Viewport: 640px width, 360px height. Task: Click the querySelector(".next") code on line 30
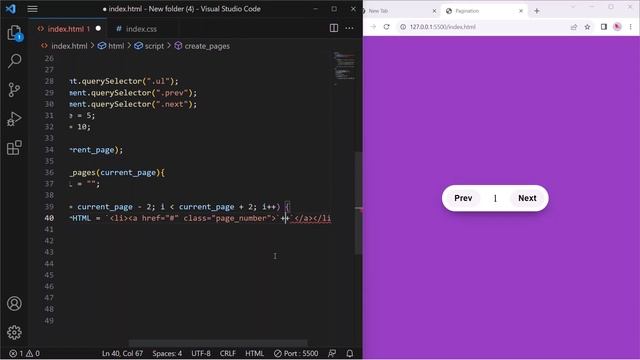[143, 104]
